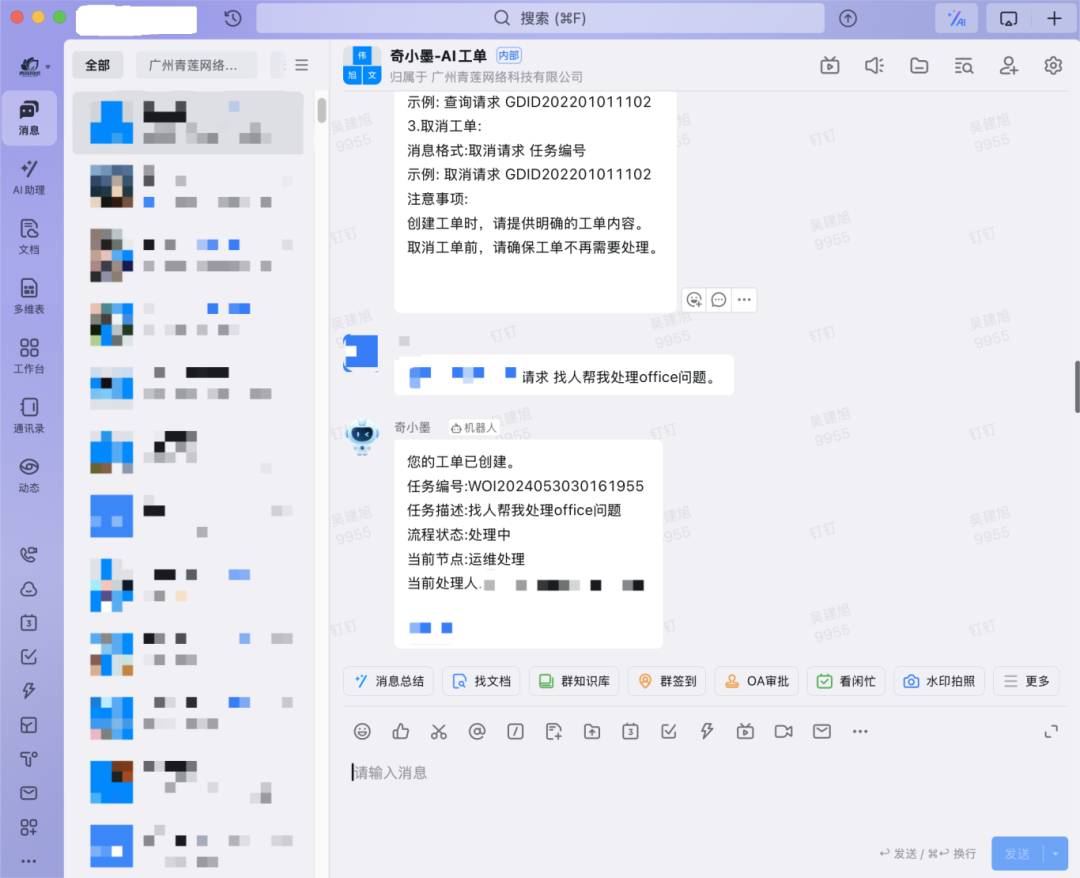
Task: Open the 通讯录 contacts section
Action: 29,415
